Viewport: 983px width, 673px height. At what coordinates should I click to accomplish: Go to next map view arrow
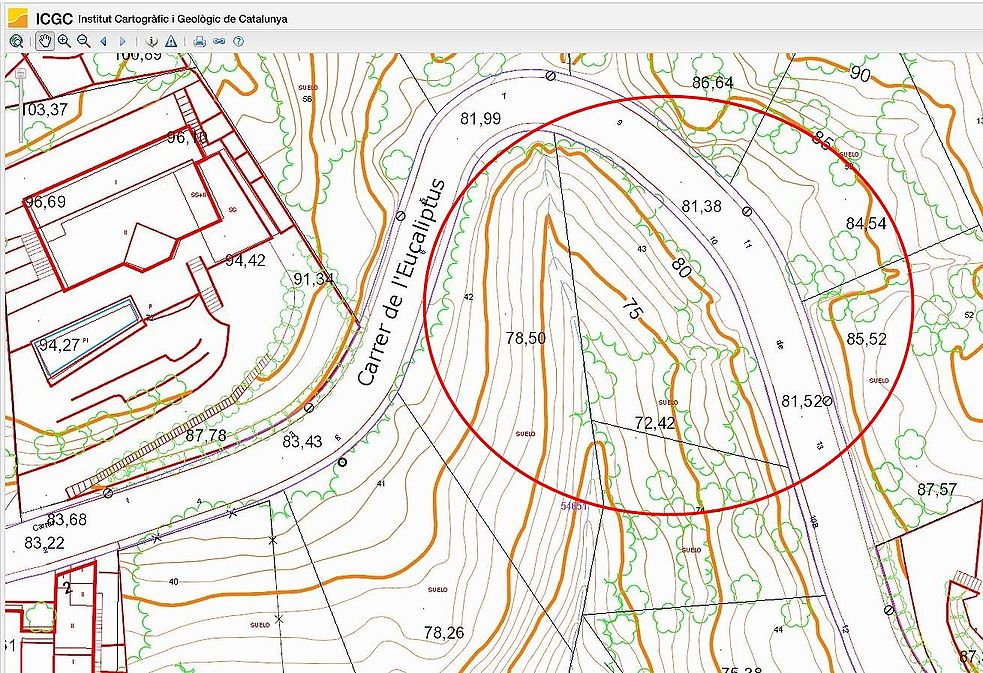[x=122, y=41]
